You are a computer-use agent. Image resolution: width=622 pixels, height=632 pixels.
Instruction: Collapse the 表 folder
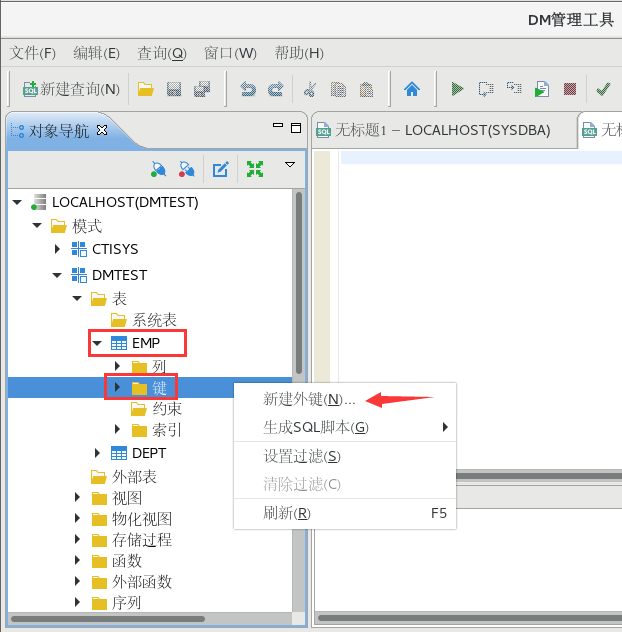click(77, 299)
